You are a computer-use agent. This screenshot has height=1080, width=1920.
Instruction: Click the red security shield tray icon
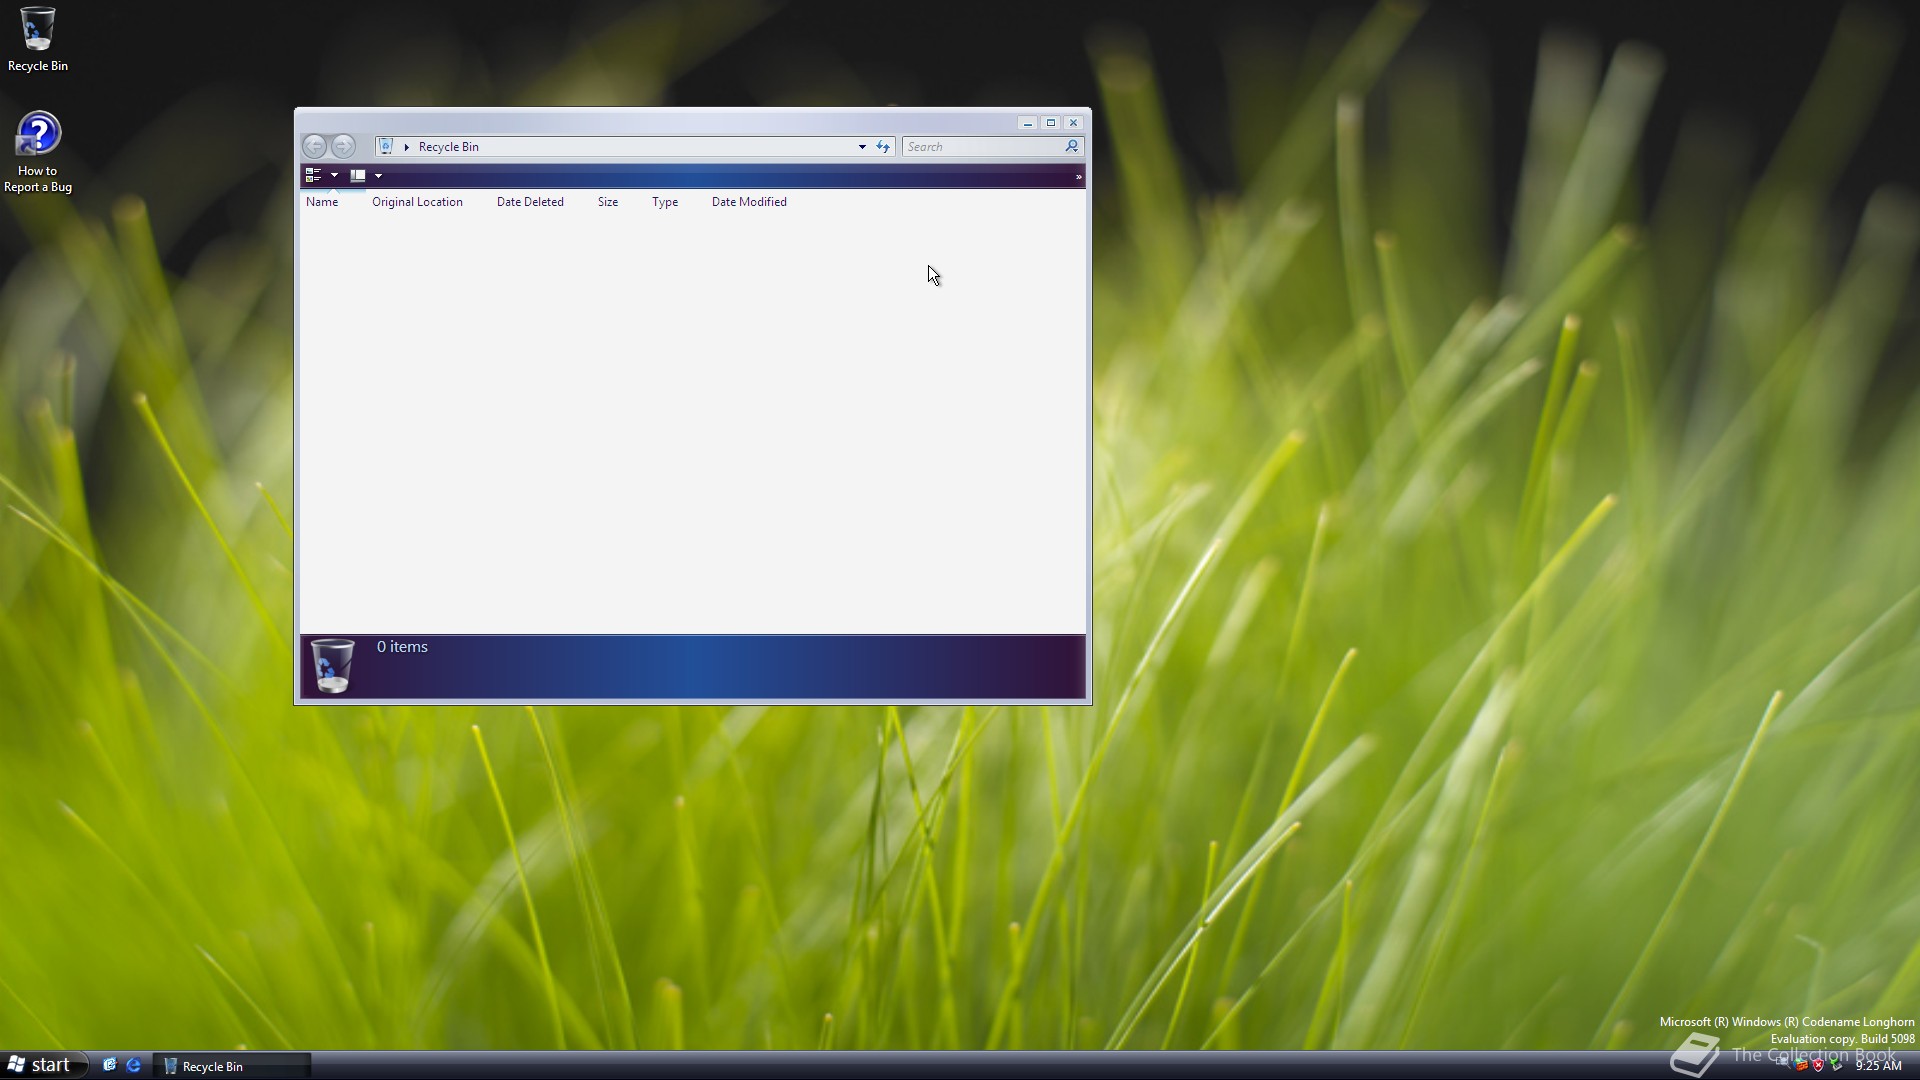(x=1818, y=1065)
